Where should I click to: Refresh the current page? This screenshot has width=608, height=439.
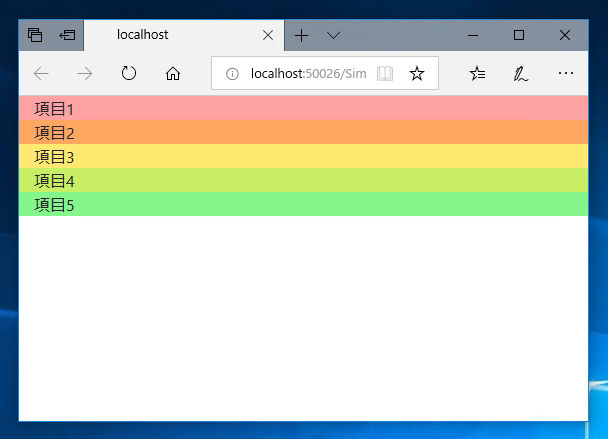[129, 73]
